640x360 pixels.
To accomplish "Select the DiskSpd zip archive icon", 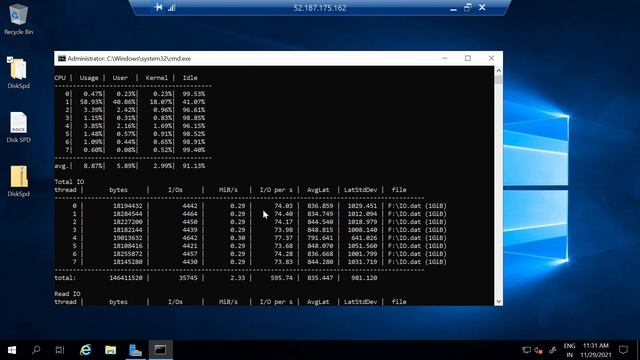I will tap(18, 181).
